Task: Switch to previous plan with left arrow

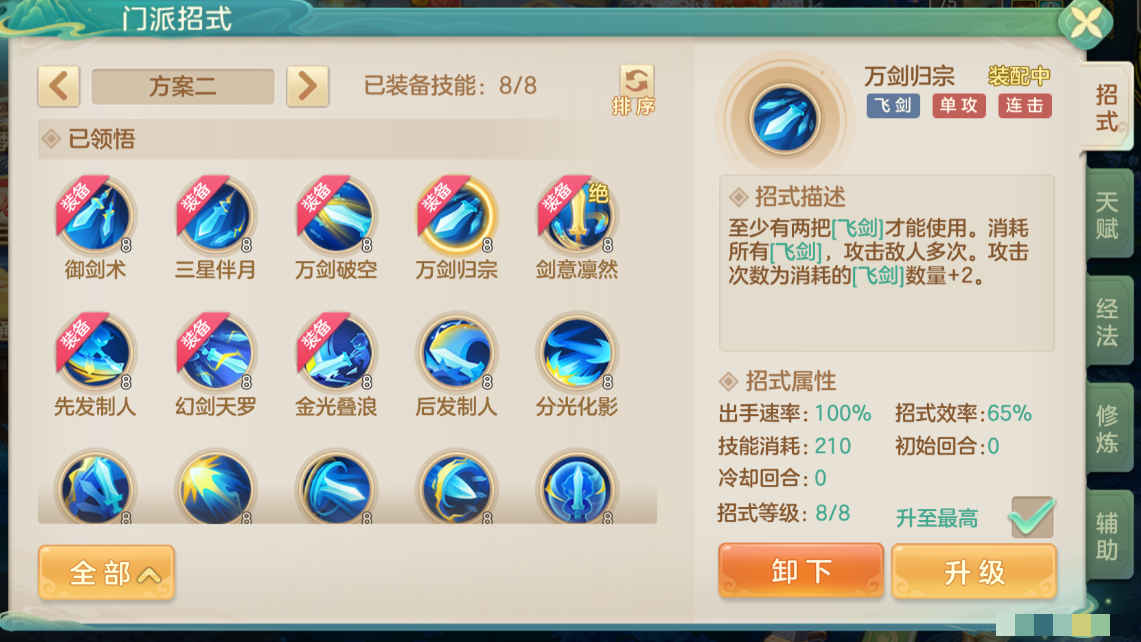Action: pyautogui.click(x=59, y=87)
